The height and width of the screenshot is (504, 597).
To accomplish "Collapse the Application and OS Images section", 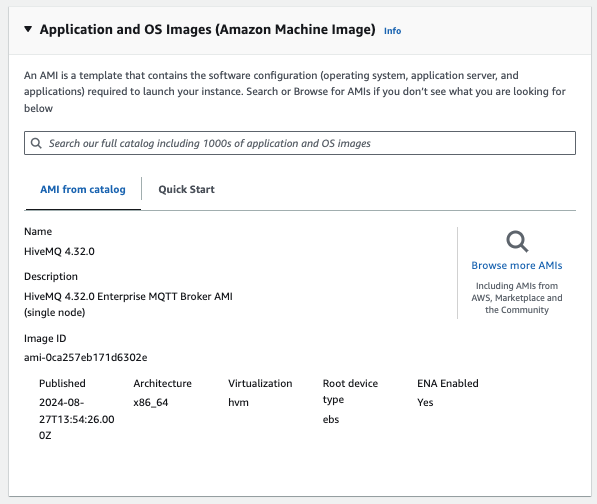I will point(28,29).
